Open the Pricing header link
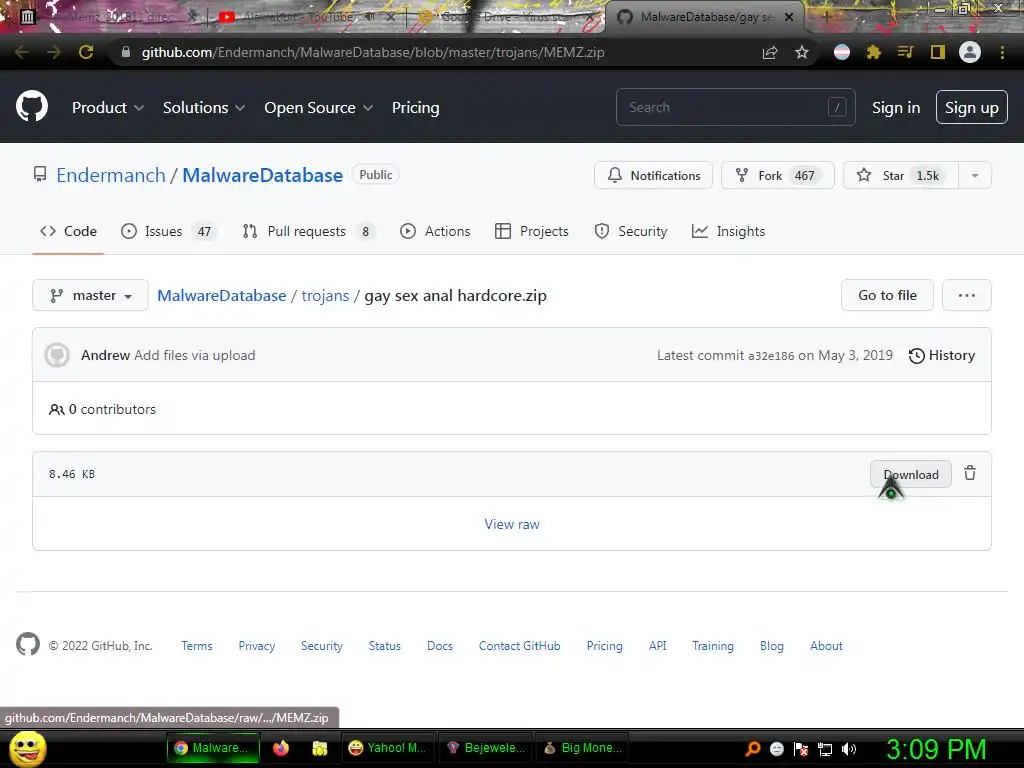This screenshot has height=768, width=1024. tap(415, 108)
